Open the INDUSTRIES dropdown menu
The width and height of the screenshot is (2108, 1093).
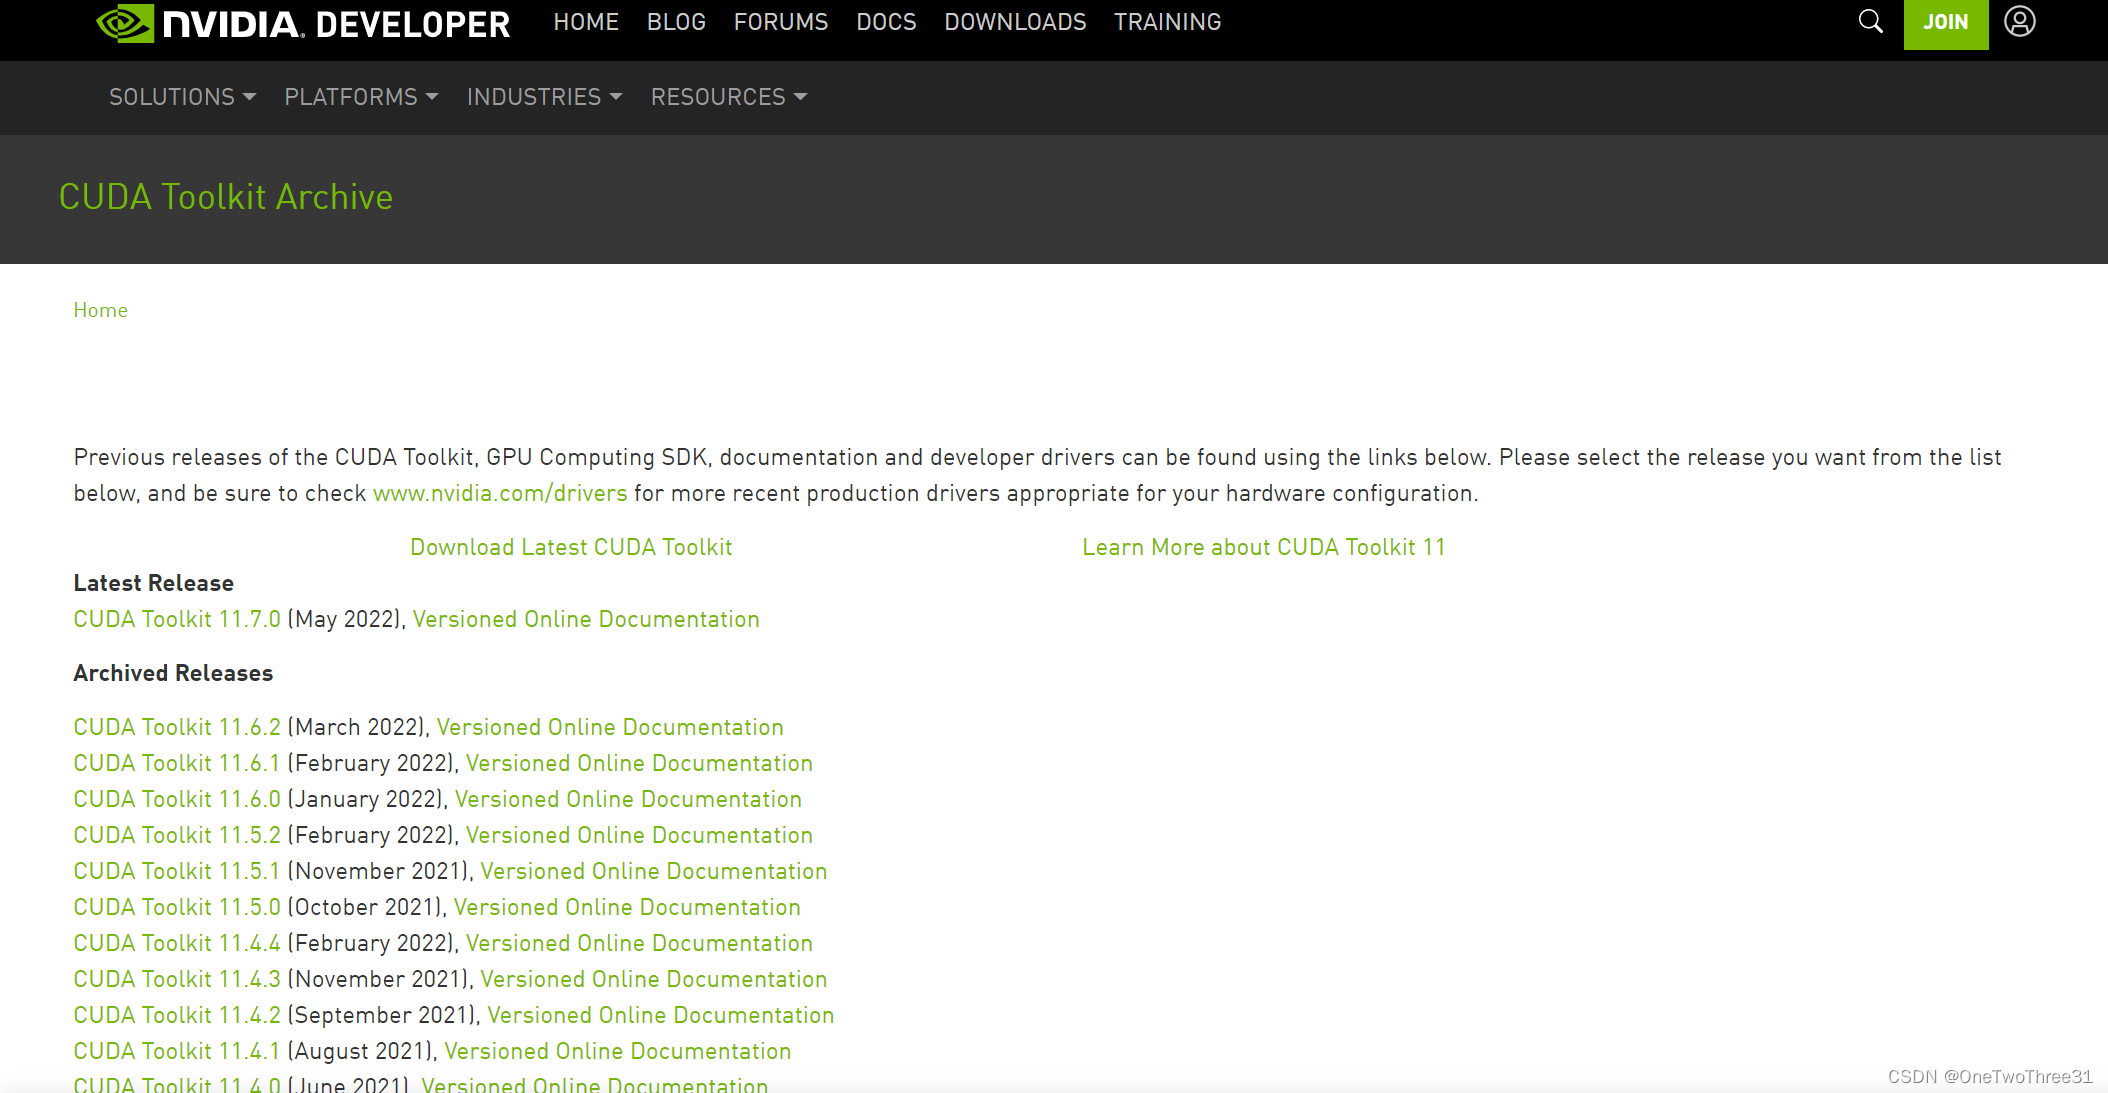coord(544,97)
